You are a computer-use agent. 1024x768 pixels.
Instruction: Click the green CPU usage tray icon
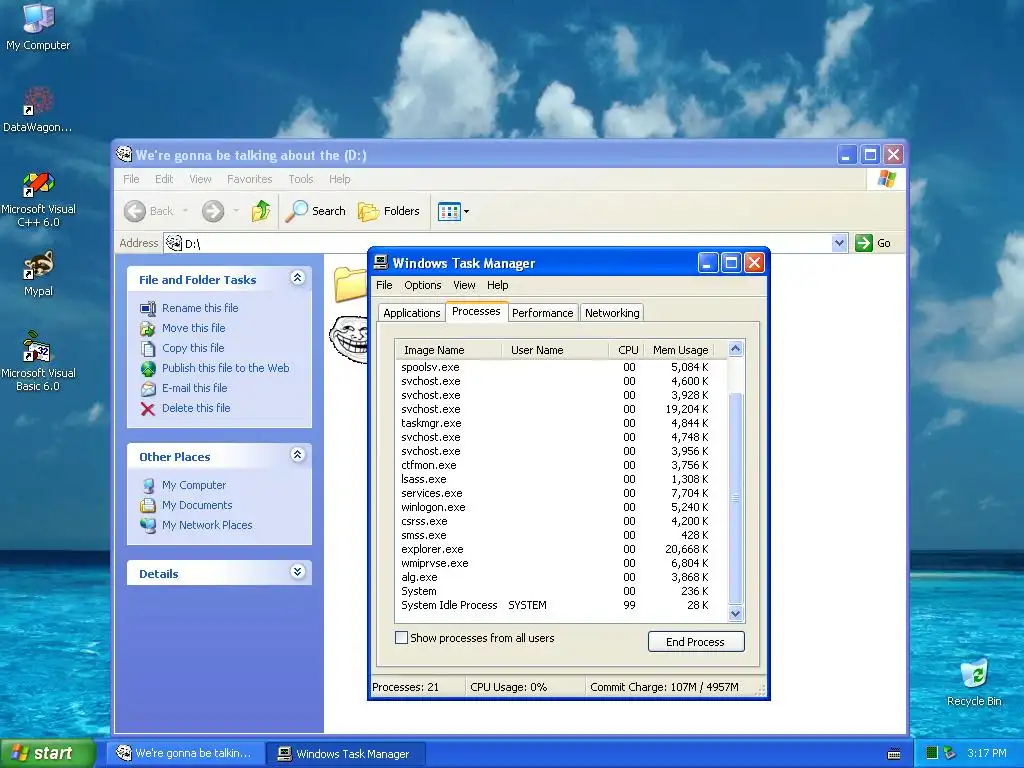(932, 753)
